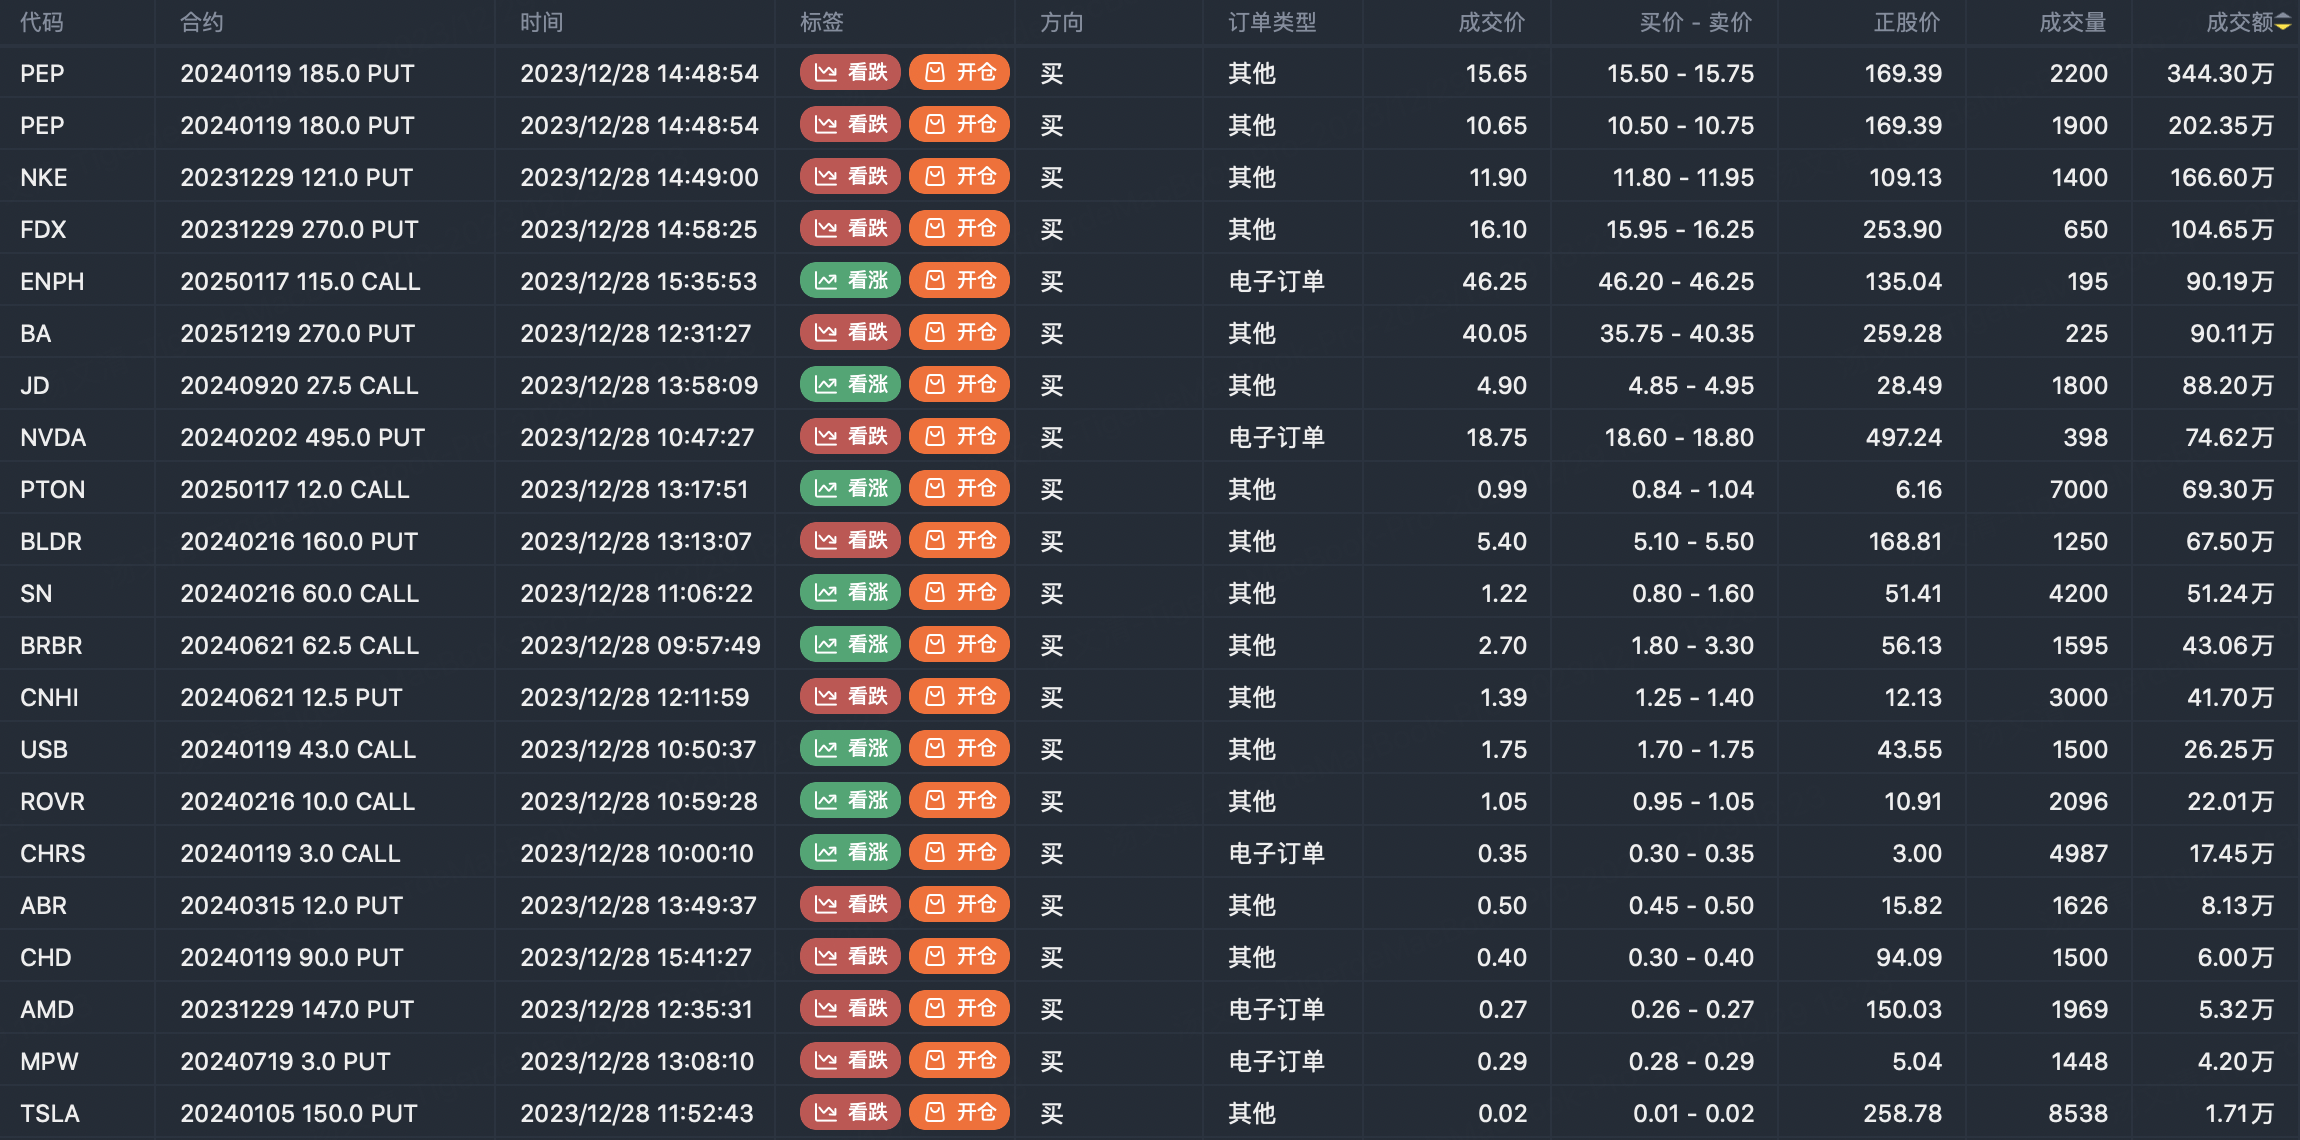Click the 看跌 tag in PEP 180.0 PUT row

click(x=850, y=125)
